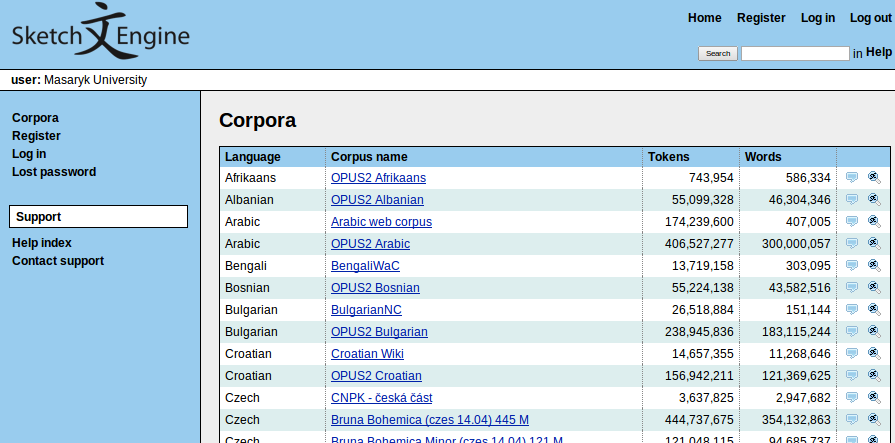The height and width of the screenshot is (443, 895).
Task: Click the magnifier search icon for BulgarianNC
Action: [874, 309]
